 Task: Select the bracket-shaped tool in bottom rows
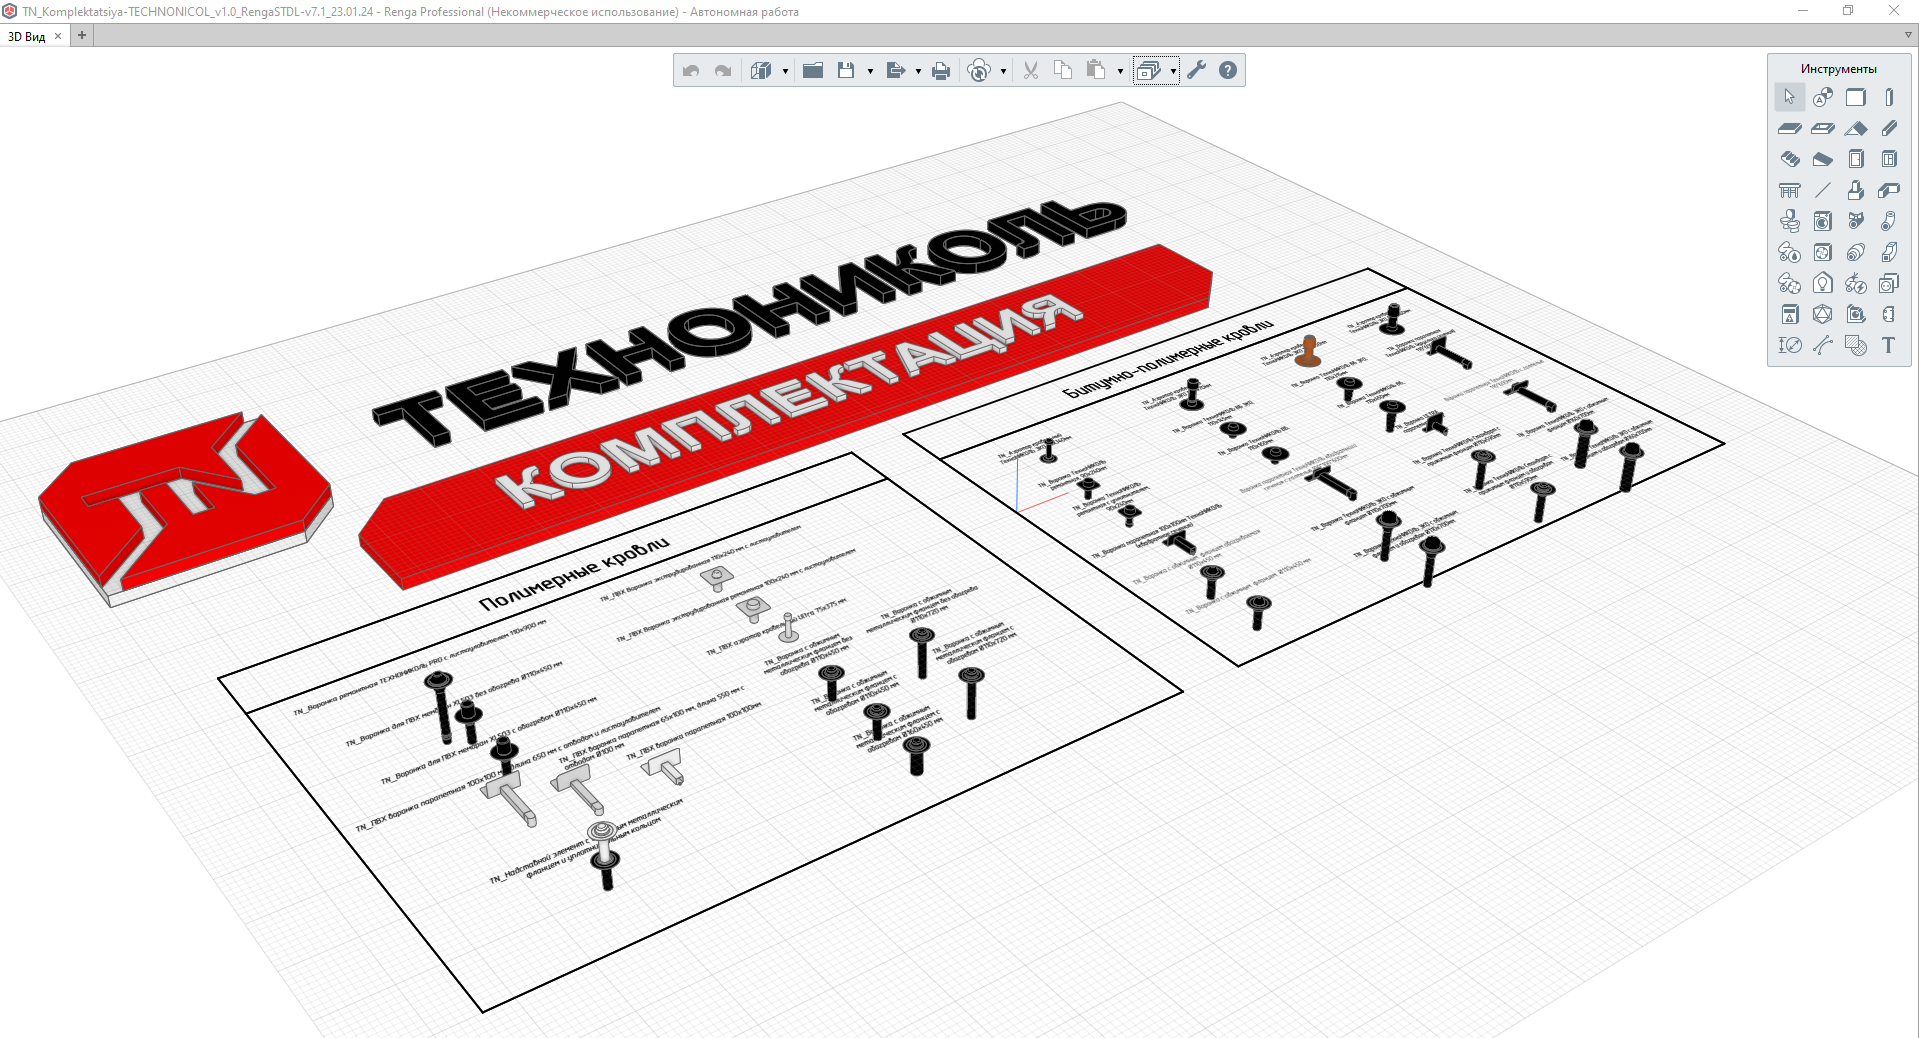pyautogui.click(x=1889, y=314)
